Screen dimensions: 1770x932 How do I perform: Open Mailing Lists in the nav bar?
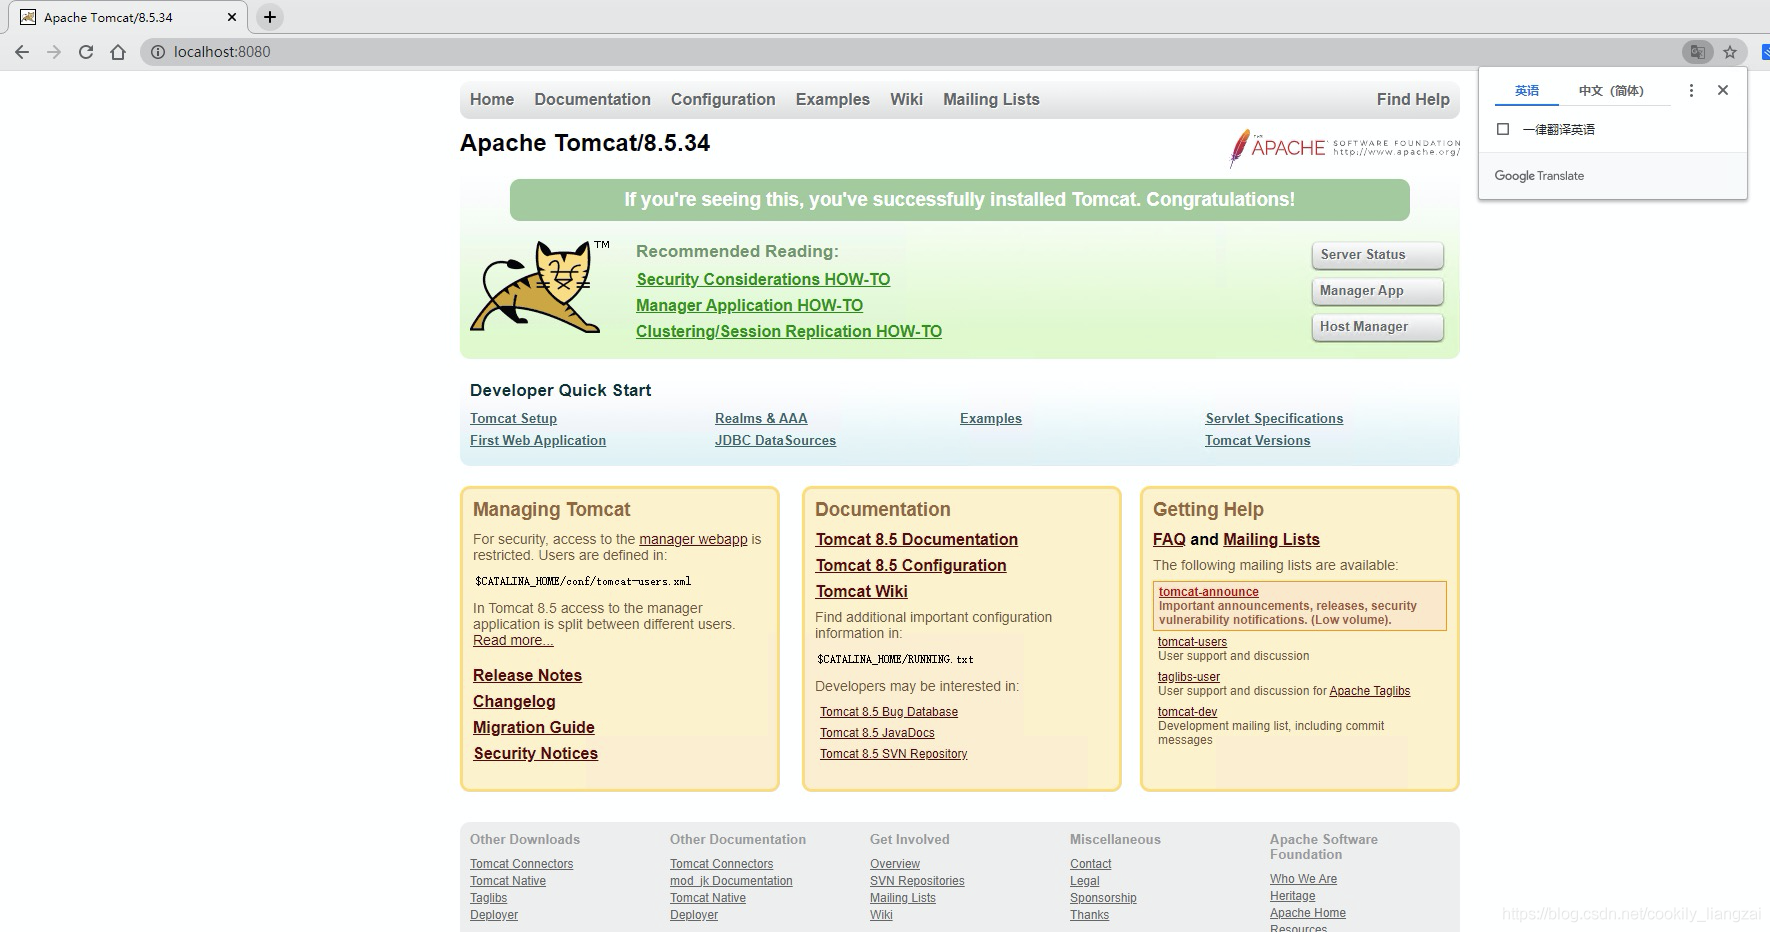click(x=991, y=99)
